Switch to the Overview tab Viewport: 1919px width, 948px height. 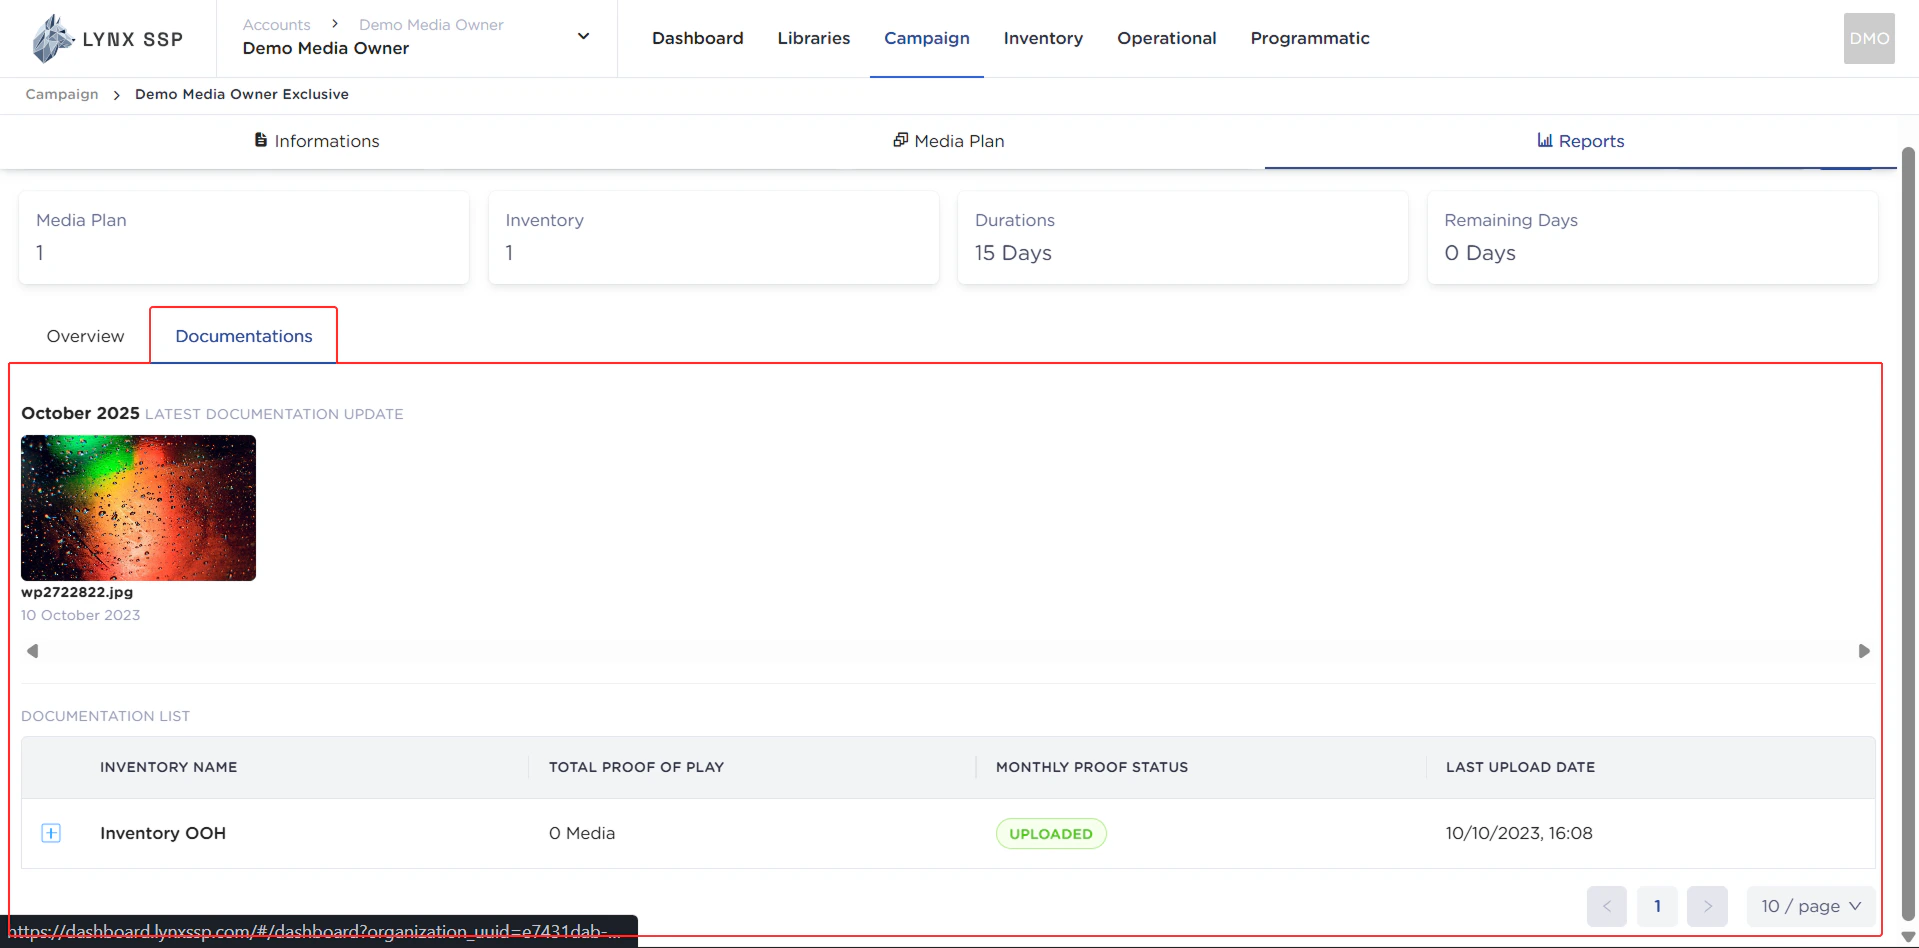(x=85, y=336)
